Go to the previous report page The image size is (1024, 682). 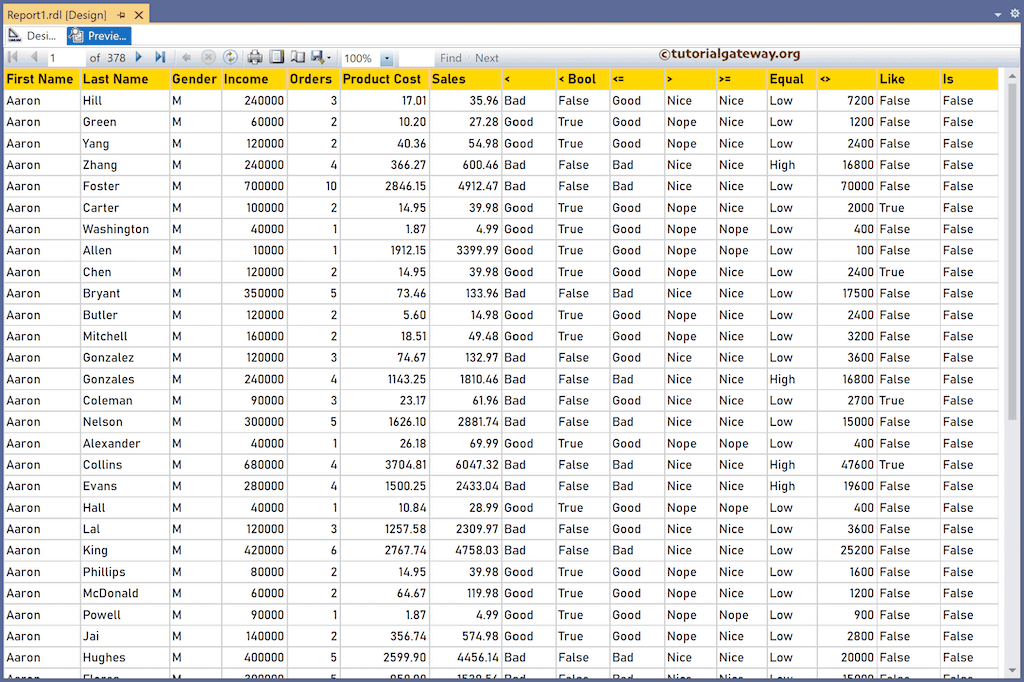[33, 57]
